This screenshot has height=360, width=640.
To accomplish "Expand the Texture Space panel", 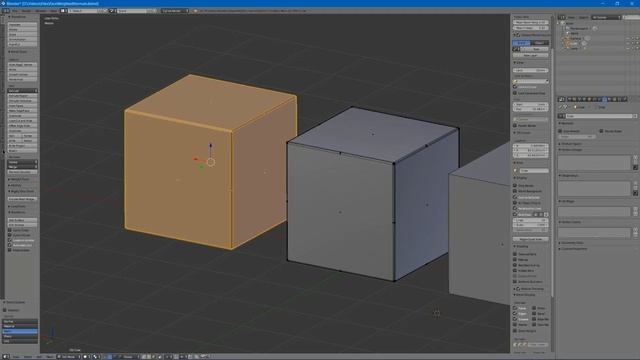I will [x=571, y=144].
